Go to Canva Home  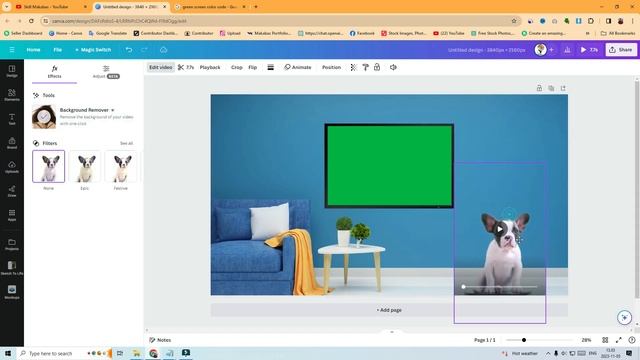(33, 50)
